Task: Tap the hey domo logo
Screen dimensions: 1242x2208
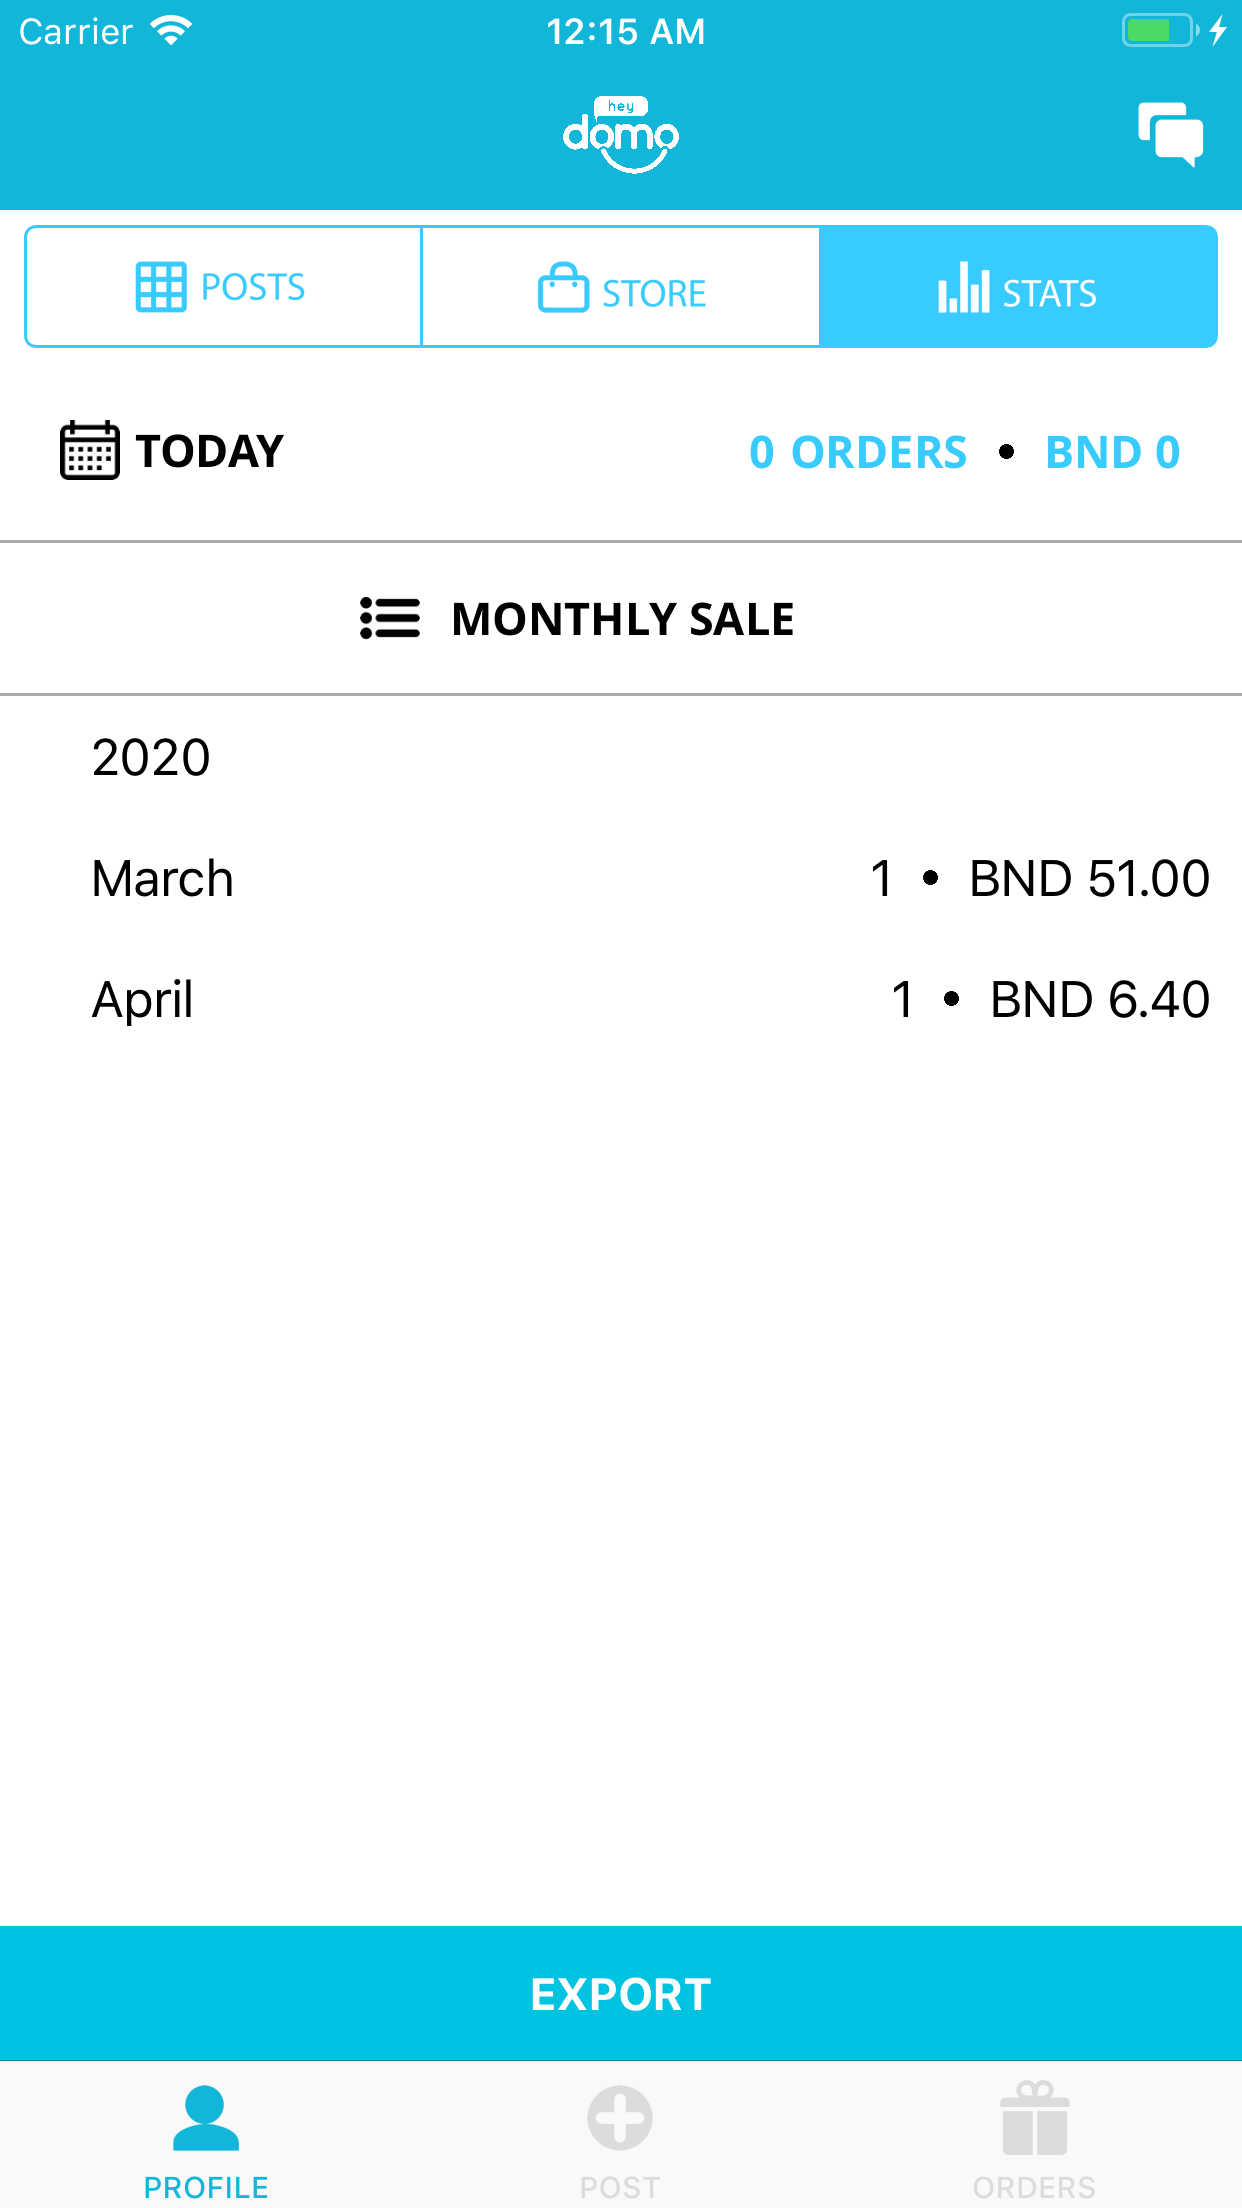Action: click(x=621, y=134)
